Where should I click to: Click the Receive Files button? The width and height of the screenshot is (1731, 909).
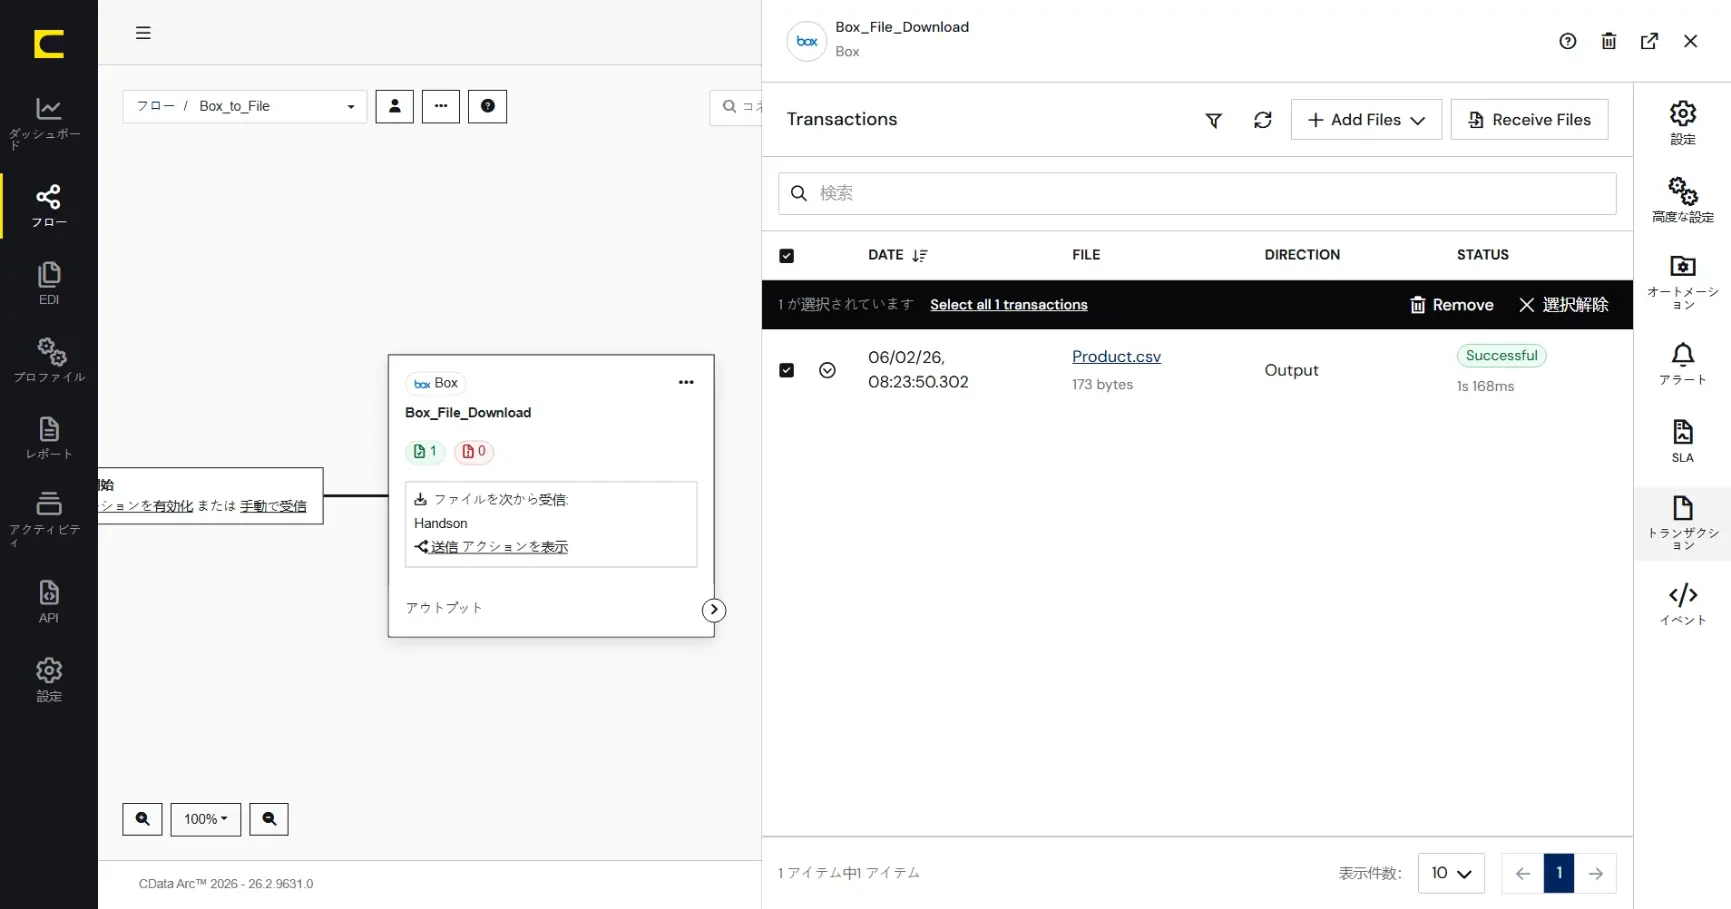[1529, 120]
